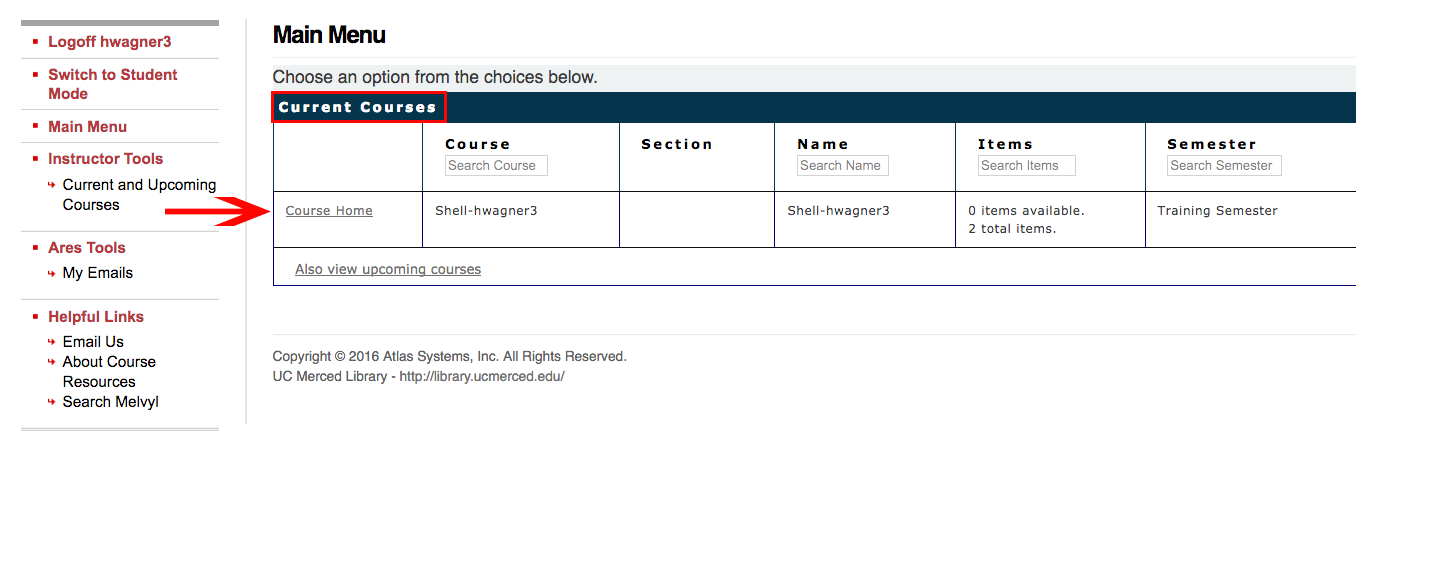This screenshot has height=566, width=1429.
Task: Open Course Home for Shell-hwagner3
Action: [x=329, y=211]
